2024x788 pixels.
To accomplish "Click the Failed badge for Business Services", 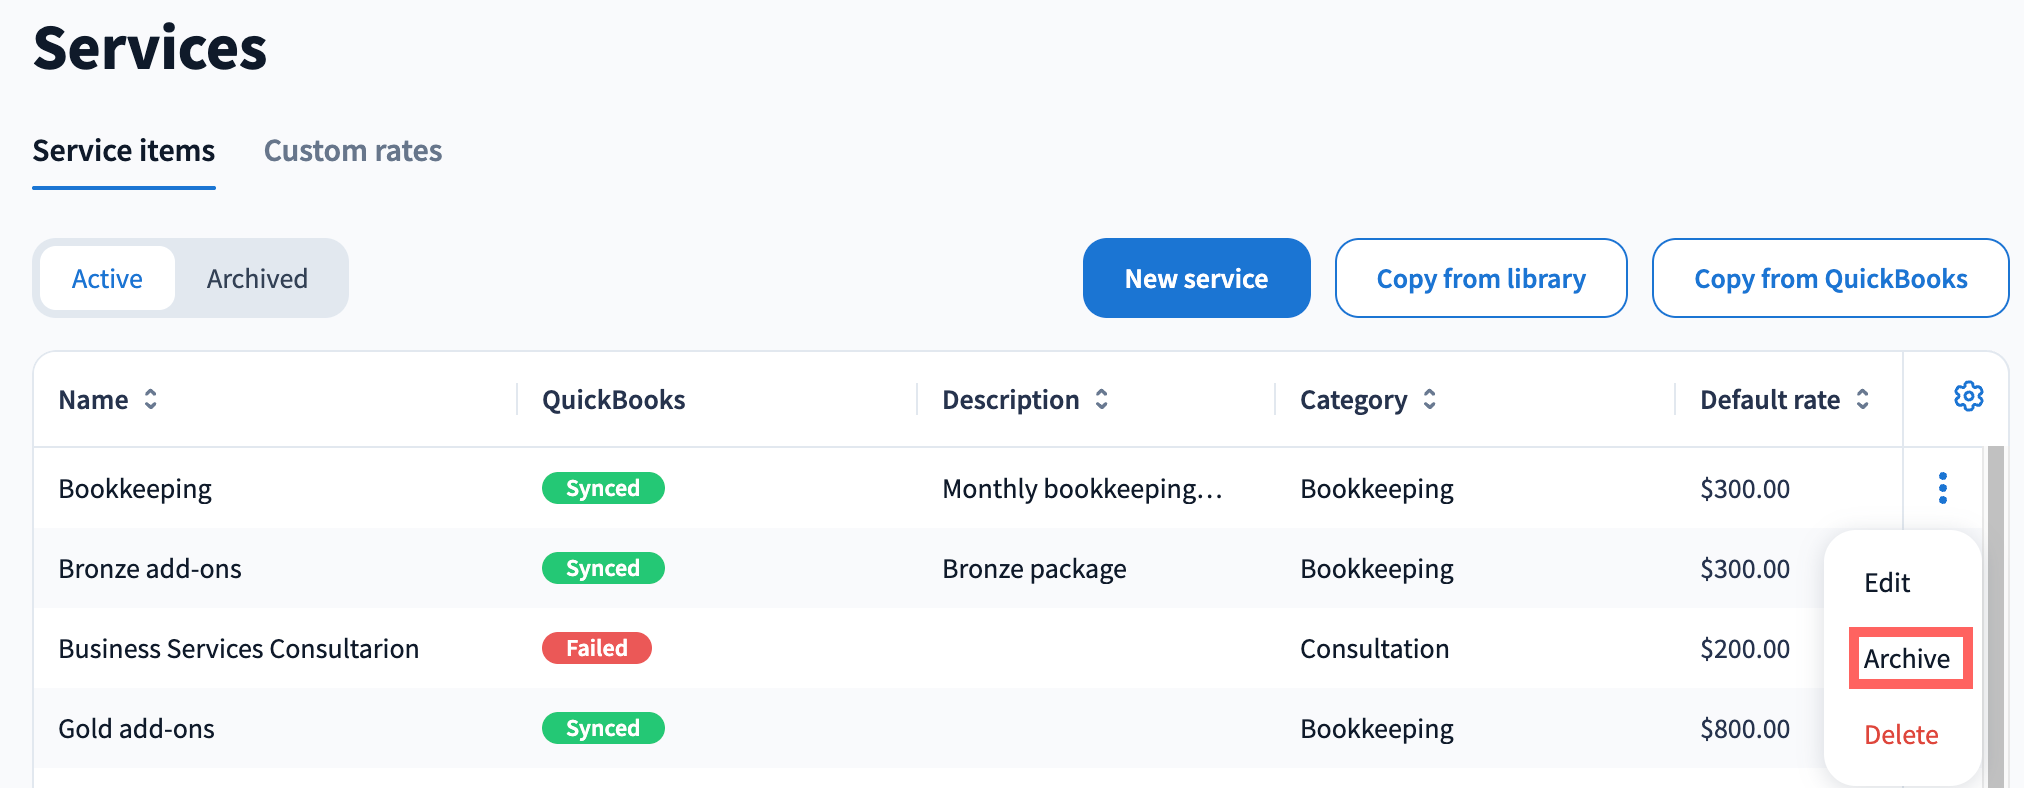I will (597, 648).
